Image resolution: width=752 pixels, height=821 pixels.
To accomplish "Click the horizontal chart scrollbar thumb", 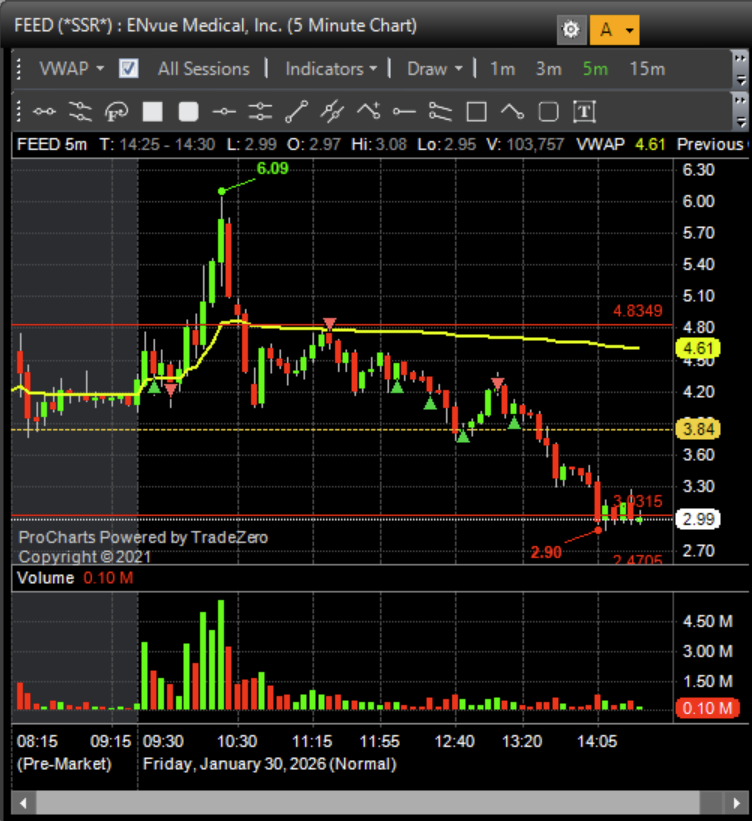I will 368,803.
